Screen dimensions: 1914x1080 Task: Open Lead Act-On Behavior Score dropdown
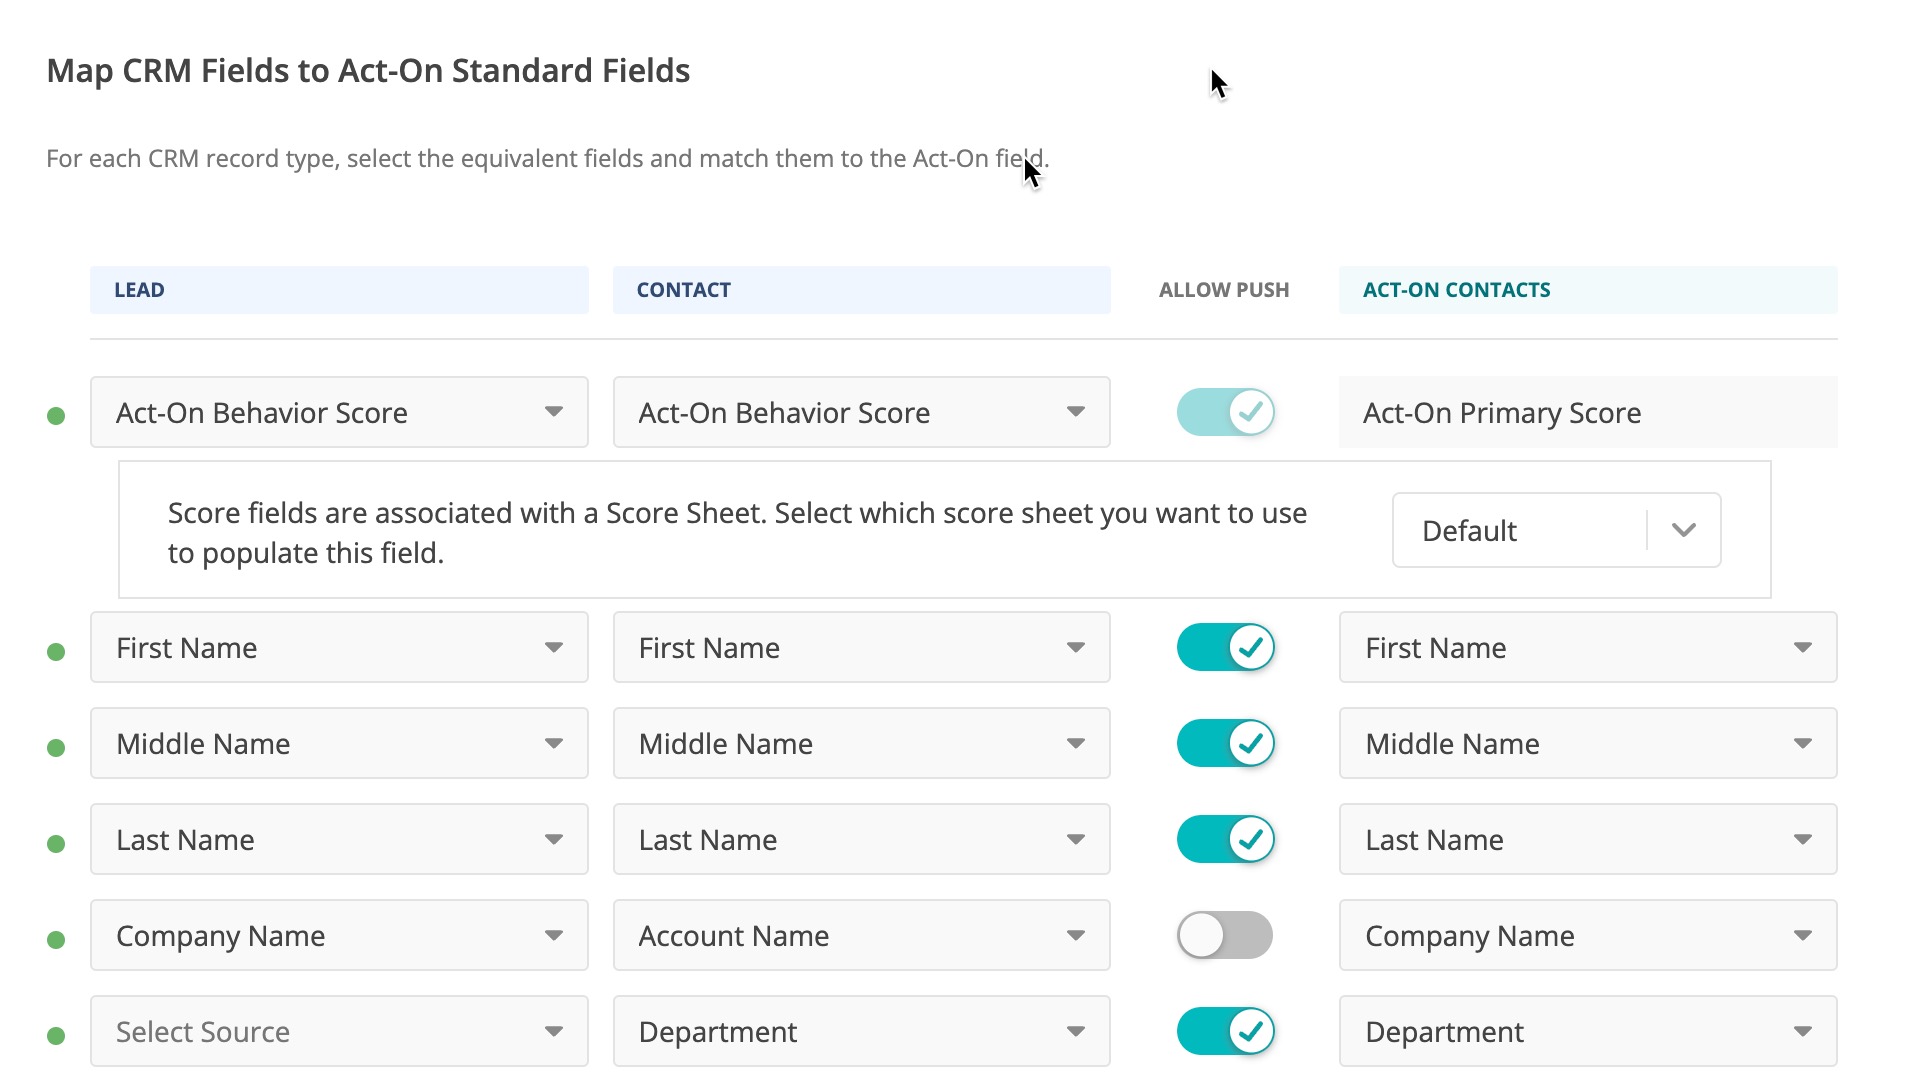click(x=339, y=412)
